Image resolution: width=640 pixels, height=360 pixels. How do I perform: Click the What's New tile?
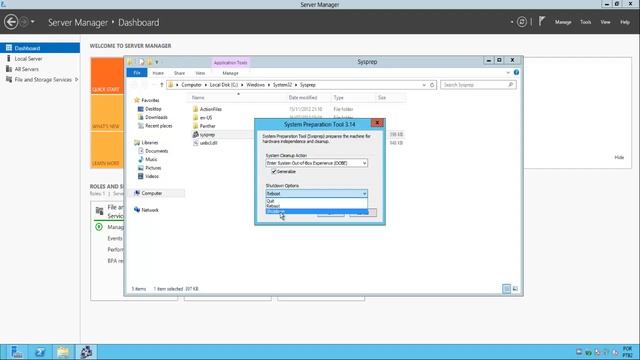[107, 113]
